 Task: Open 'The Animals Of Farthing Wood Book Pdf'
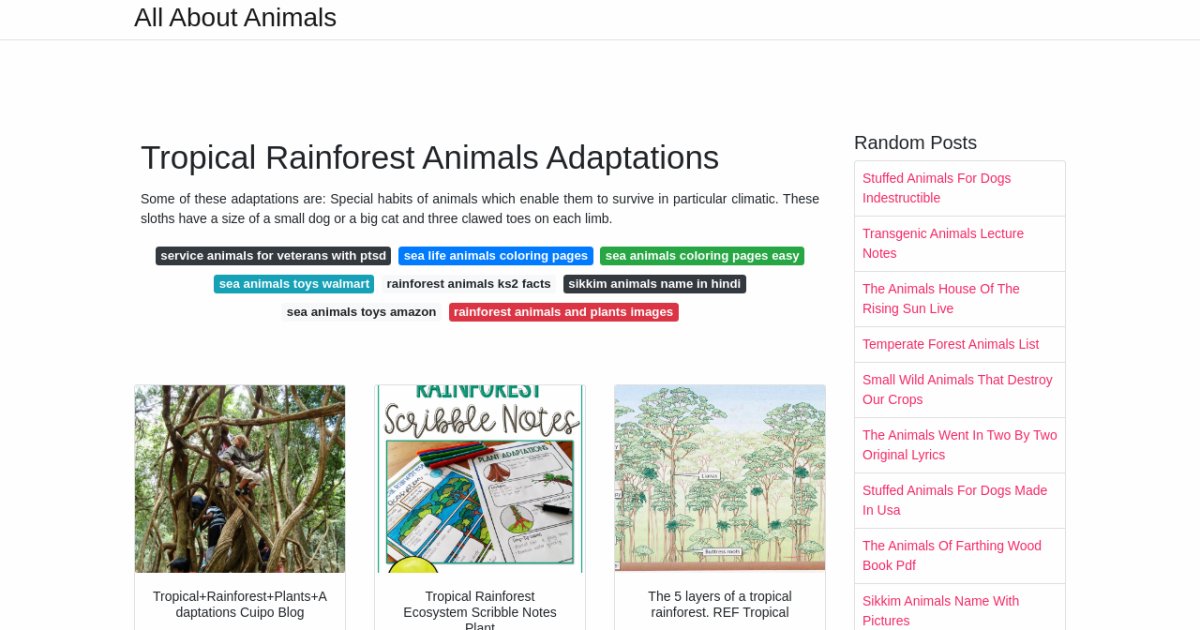pyautogui.click(x=951, y=555)
